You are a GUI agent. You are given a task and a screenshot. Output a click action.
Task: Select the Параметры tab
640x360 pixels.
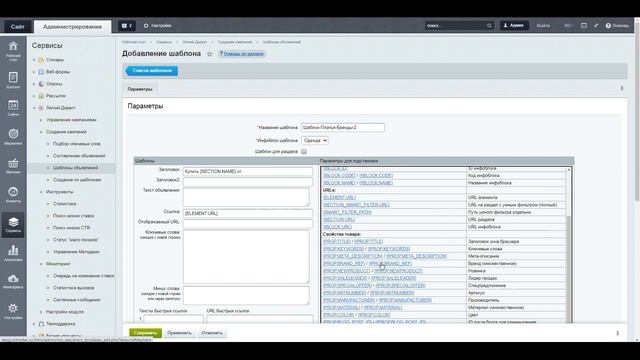tap(140, 89)
